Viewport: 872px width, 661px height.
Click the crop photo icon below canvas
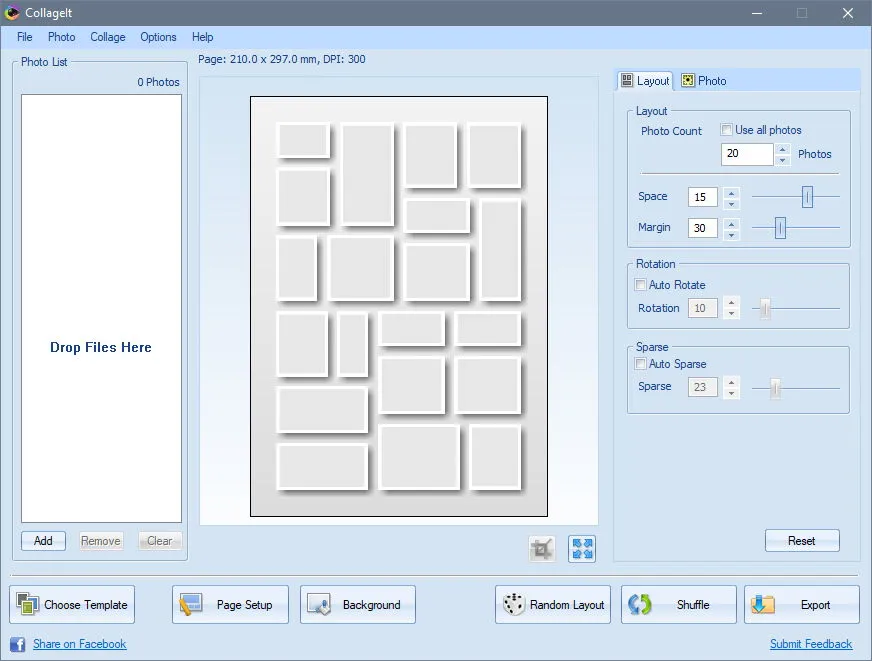542,549
